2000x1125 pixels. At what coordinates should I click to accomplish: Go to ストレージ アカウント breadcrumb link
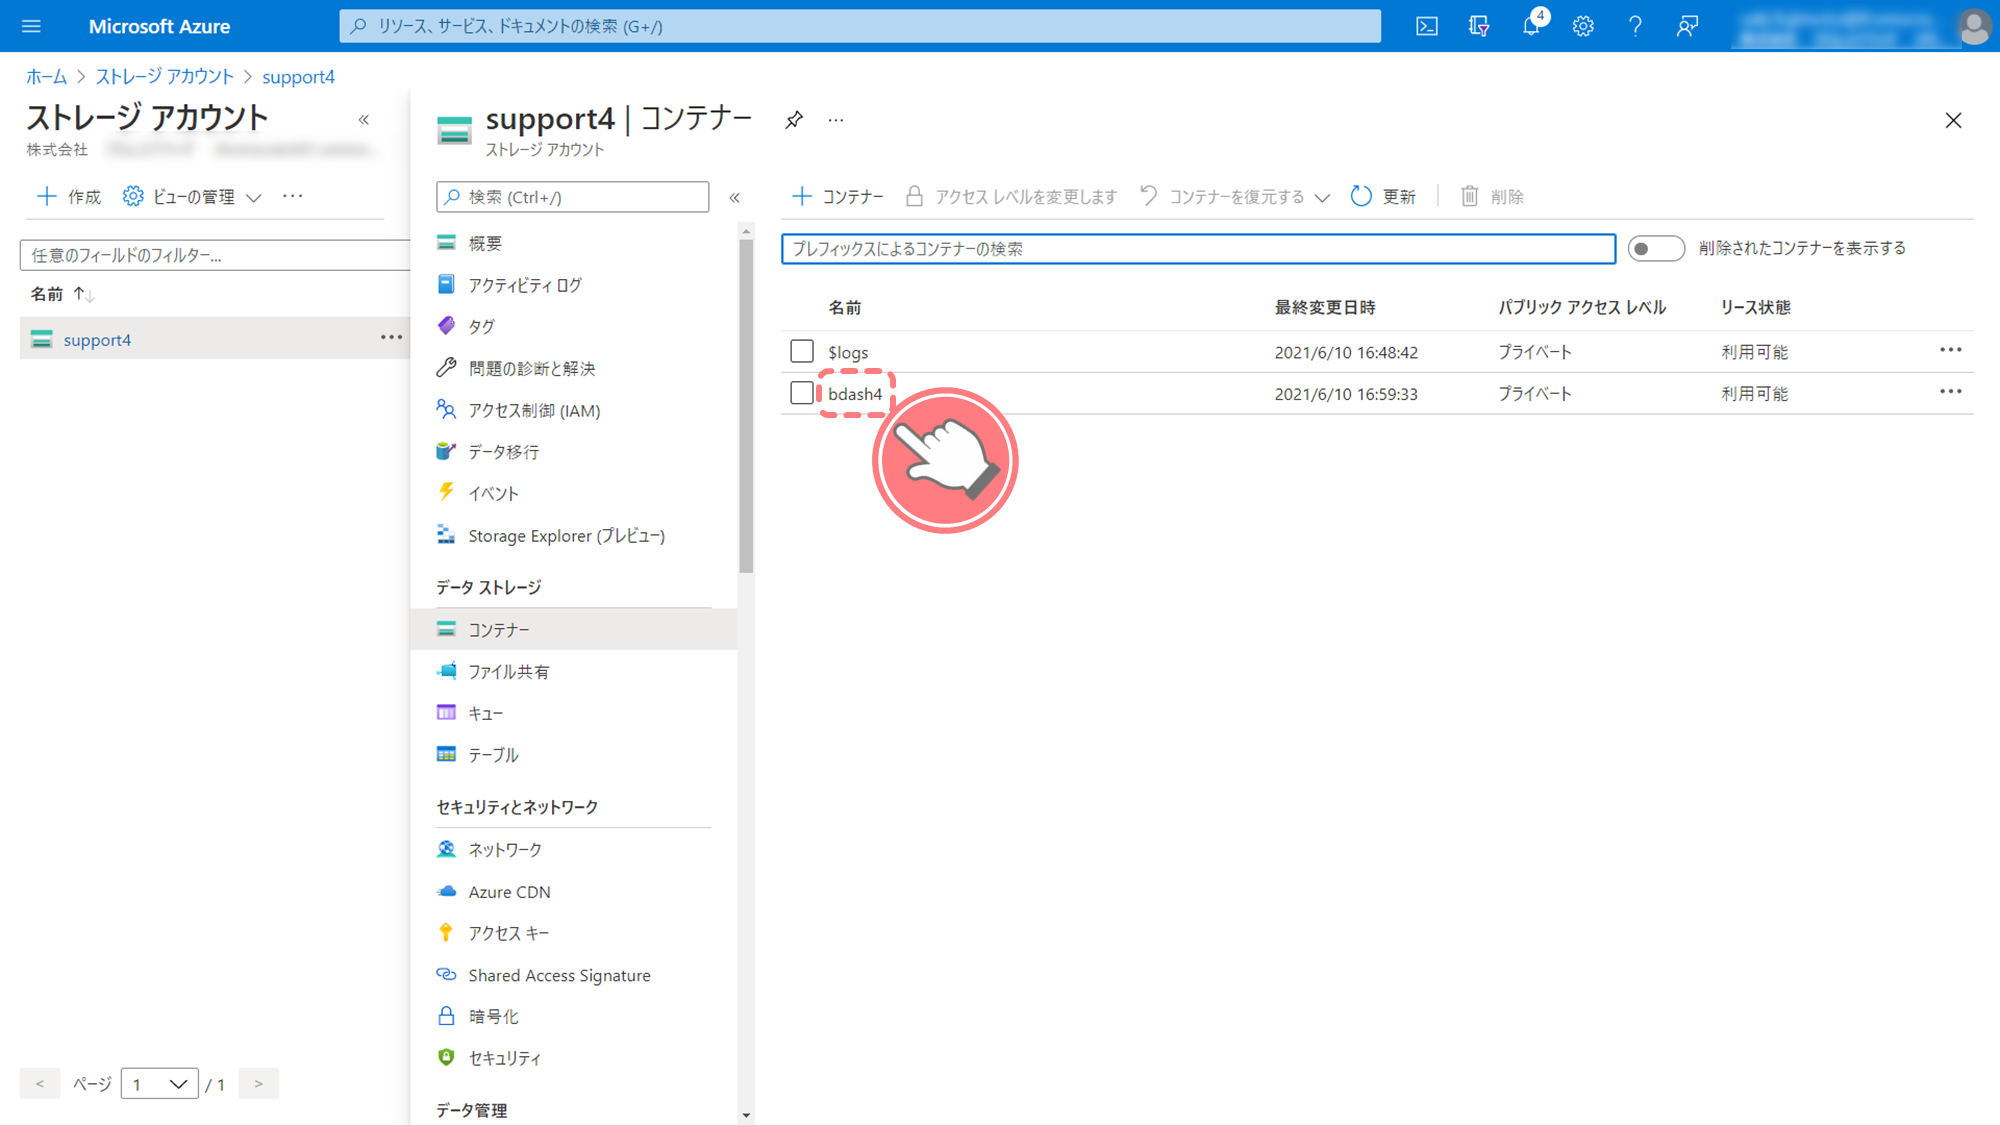[164, 77]
